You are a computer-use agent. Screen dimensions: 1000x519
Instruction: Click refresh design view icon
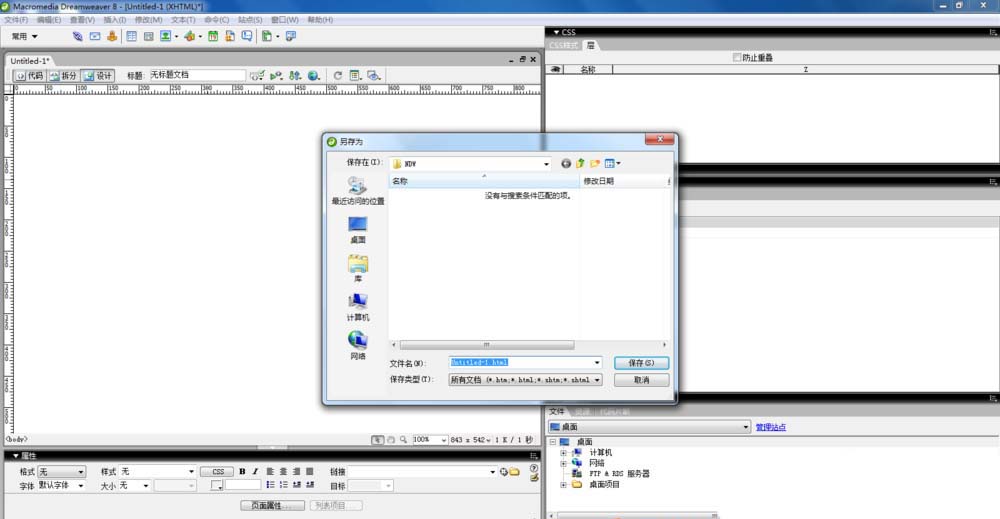[337, 75]
